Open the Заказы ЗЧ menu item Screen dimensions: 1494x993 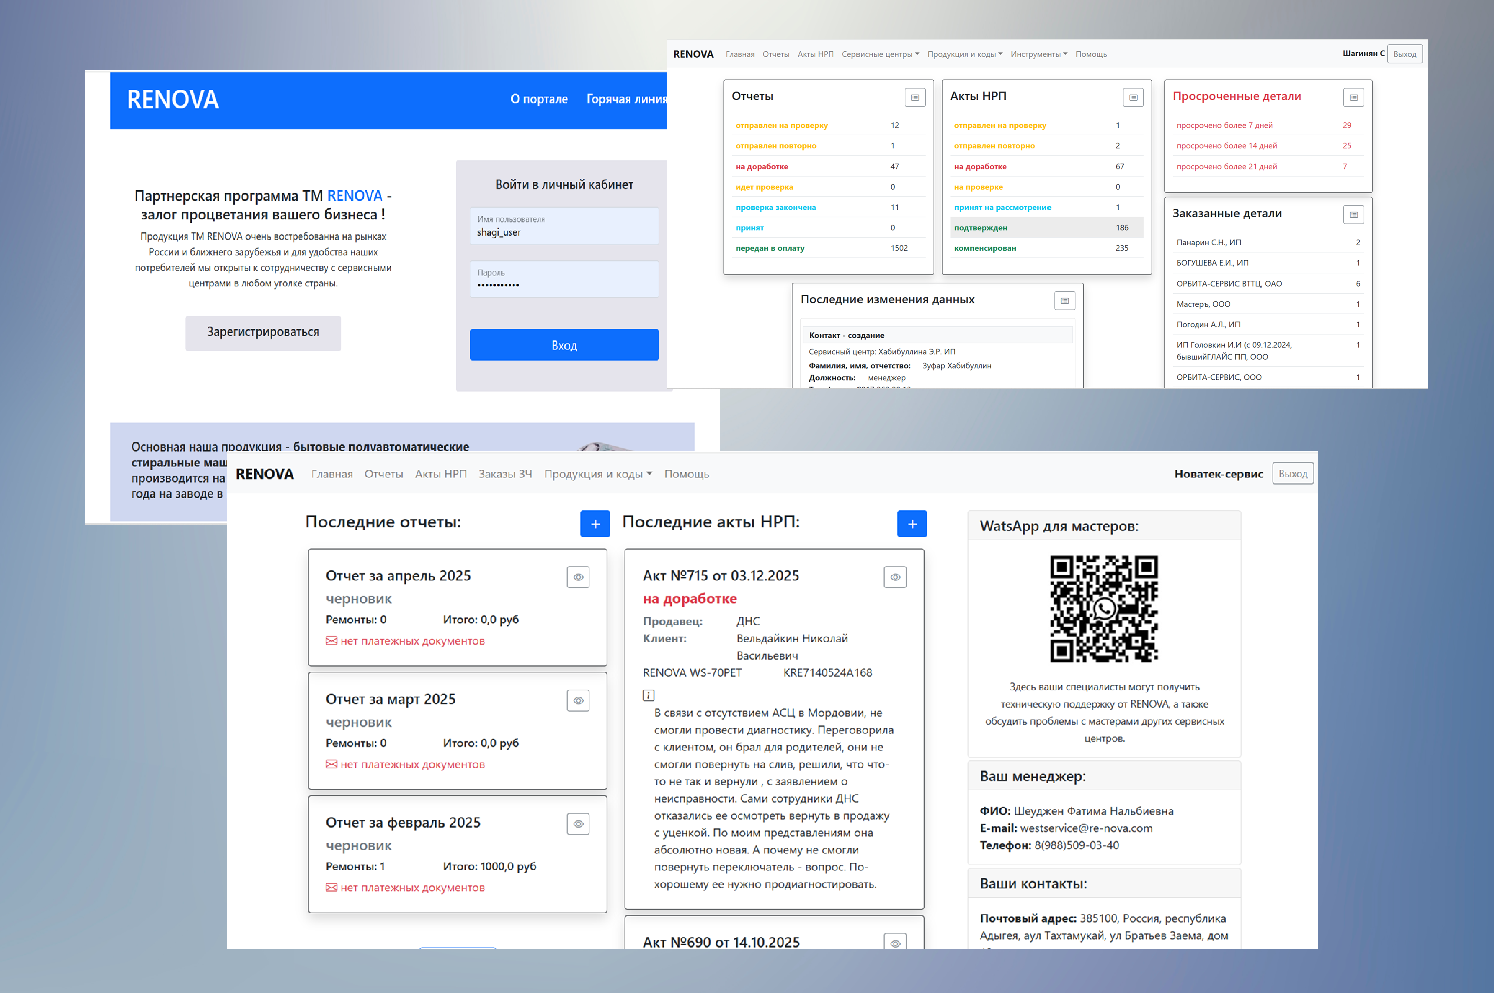[505, 474]
